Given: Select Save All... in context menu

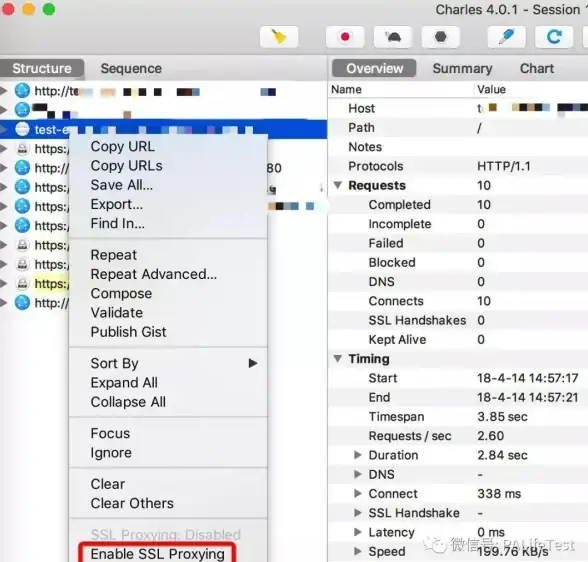Looking at the screenshot, I should [168, 185].
